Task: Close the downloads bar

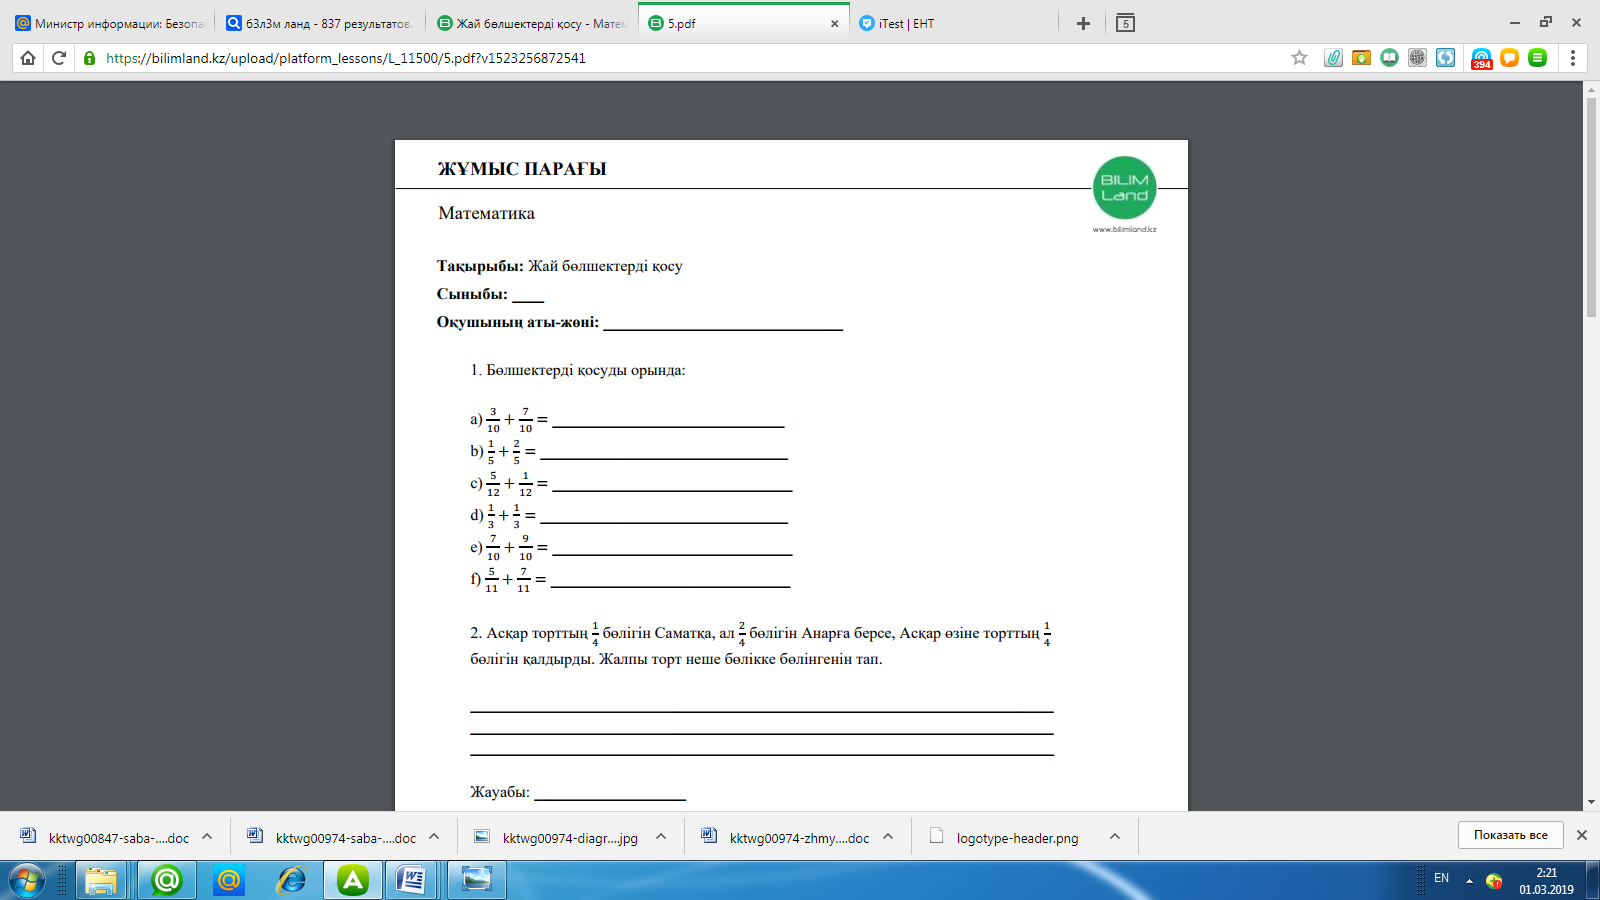Action: 1582,835
